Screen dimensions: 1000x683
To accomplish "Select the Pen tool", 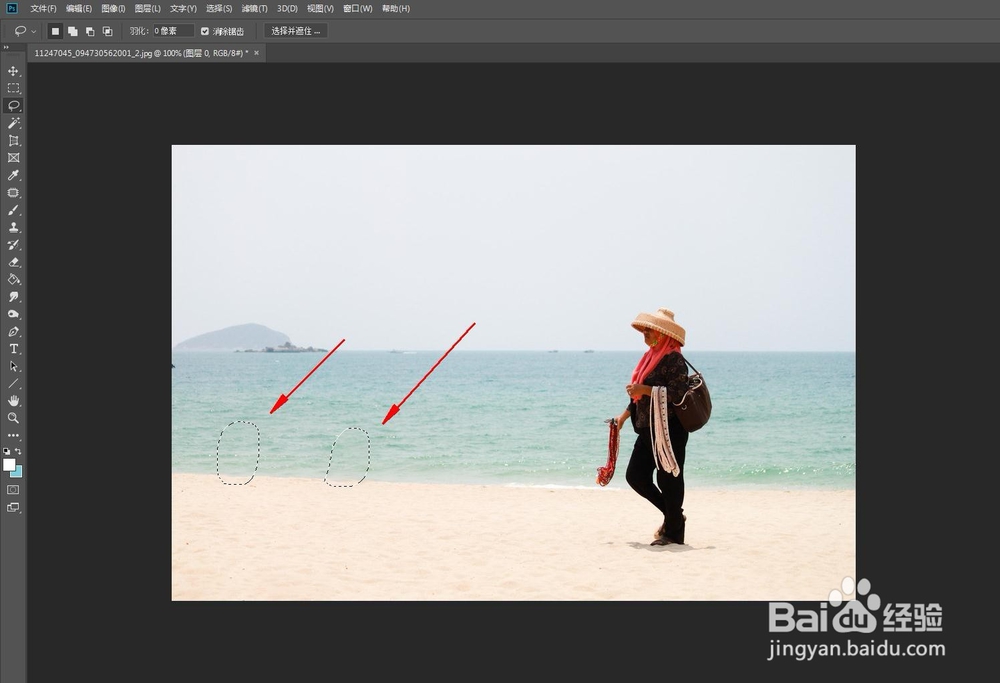I will (x=13, y=332).
